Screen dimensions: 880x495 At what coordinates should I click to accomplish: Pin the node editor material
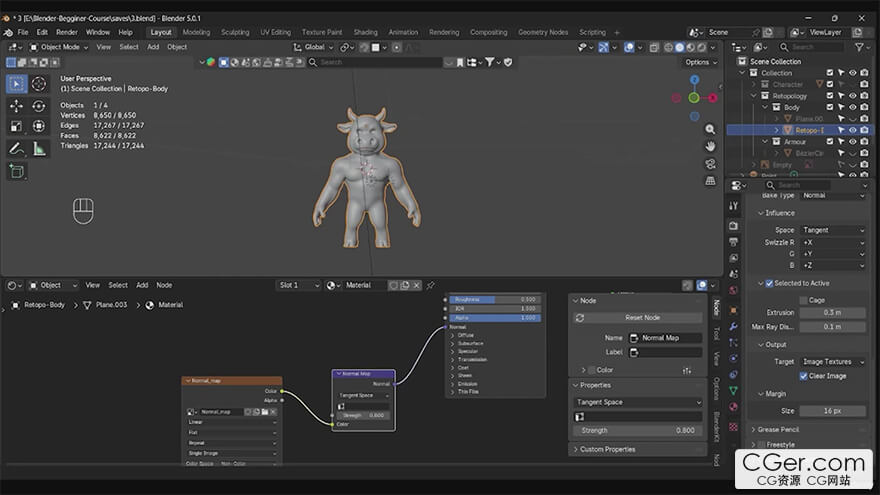pyautogui.click(x=430, y=285)
